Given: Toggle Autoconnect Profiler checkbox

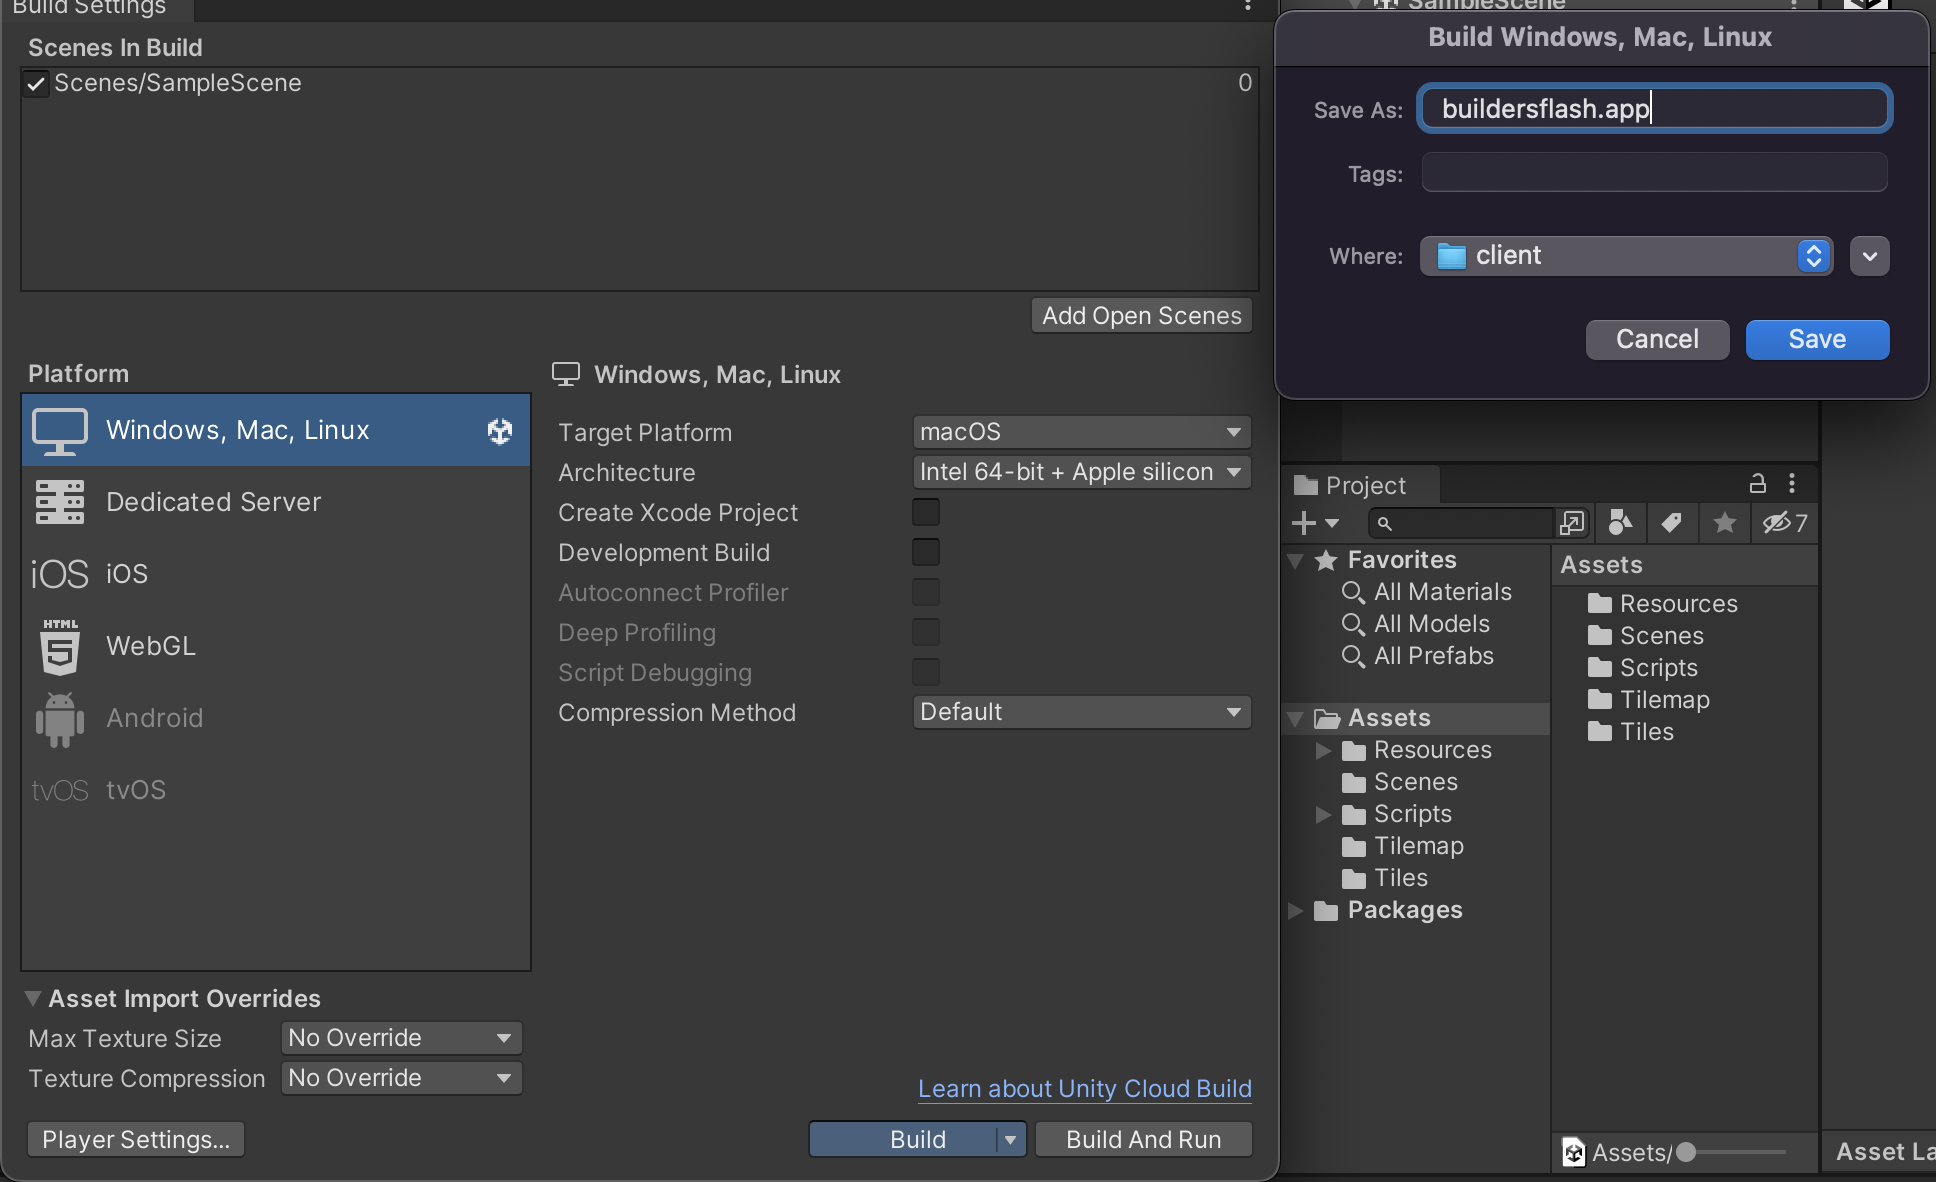Looking at the screenshot, I should [926, 592].
